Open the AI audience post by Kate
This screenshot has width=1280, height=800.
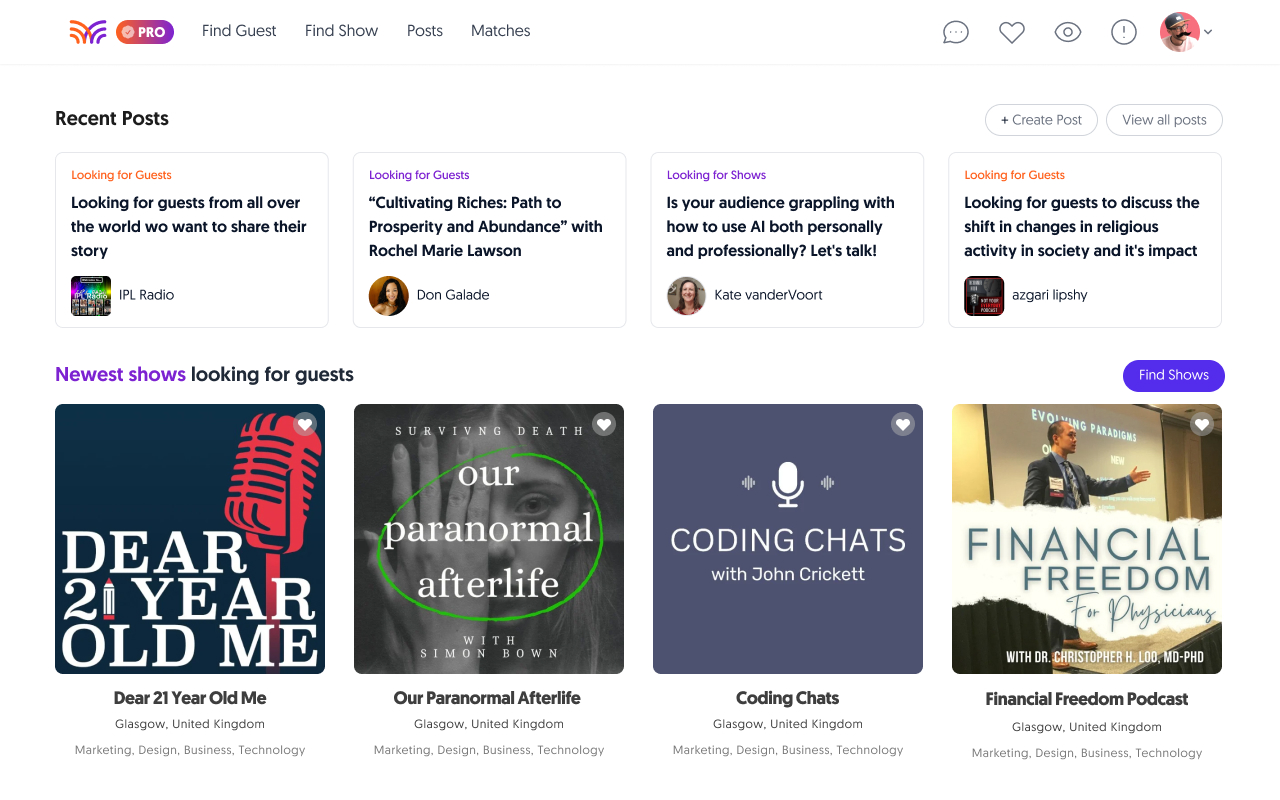781,227
